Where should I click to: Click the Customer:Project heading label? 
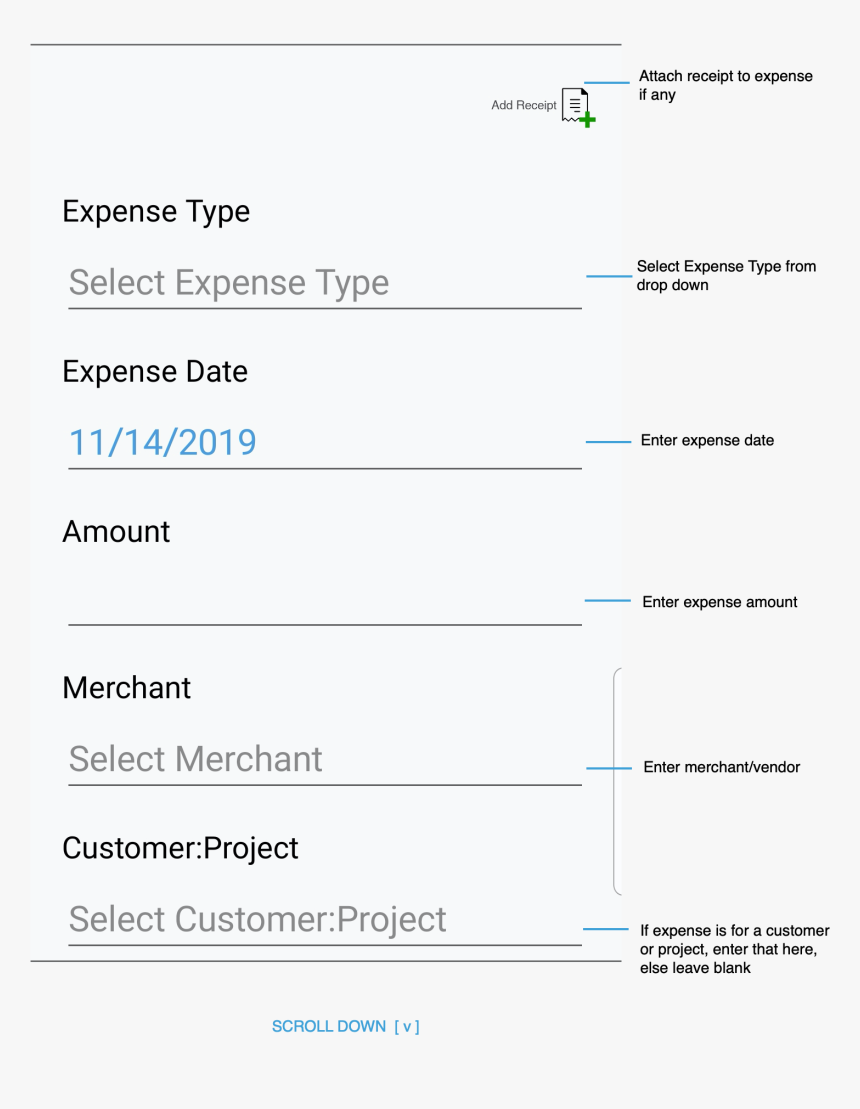click(180, 849)
